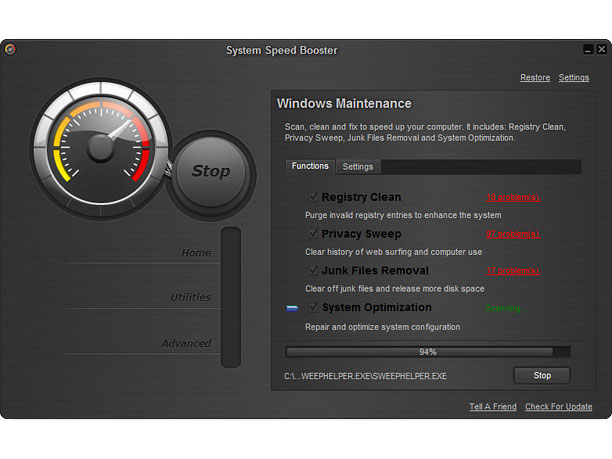Click the Windows Maintenance heading
Image resolution: width=612 pixels, height=459 pixels.
[x=344, y=103]
